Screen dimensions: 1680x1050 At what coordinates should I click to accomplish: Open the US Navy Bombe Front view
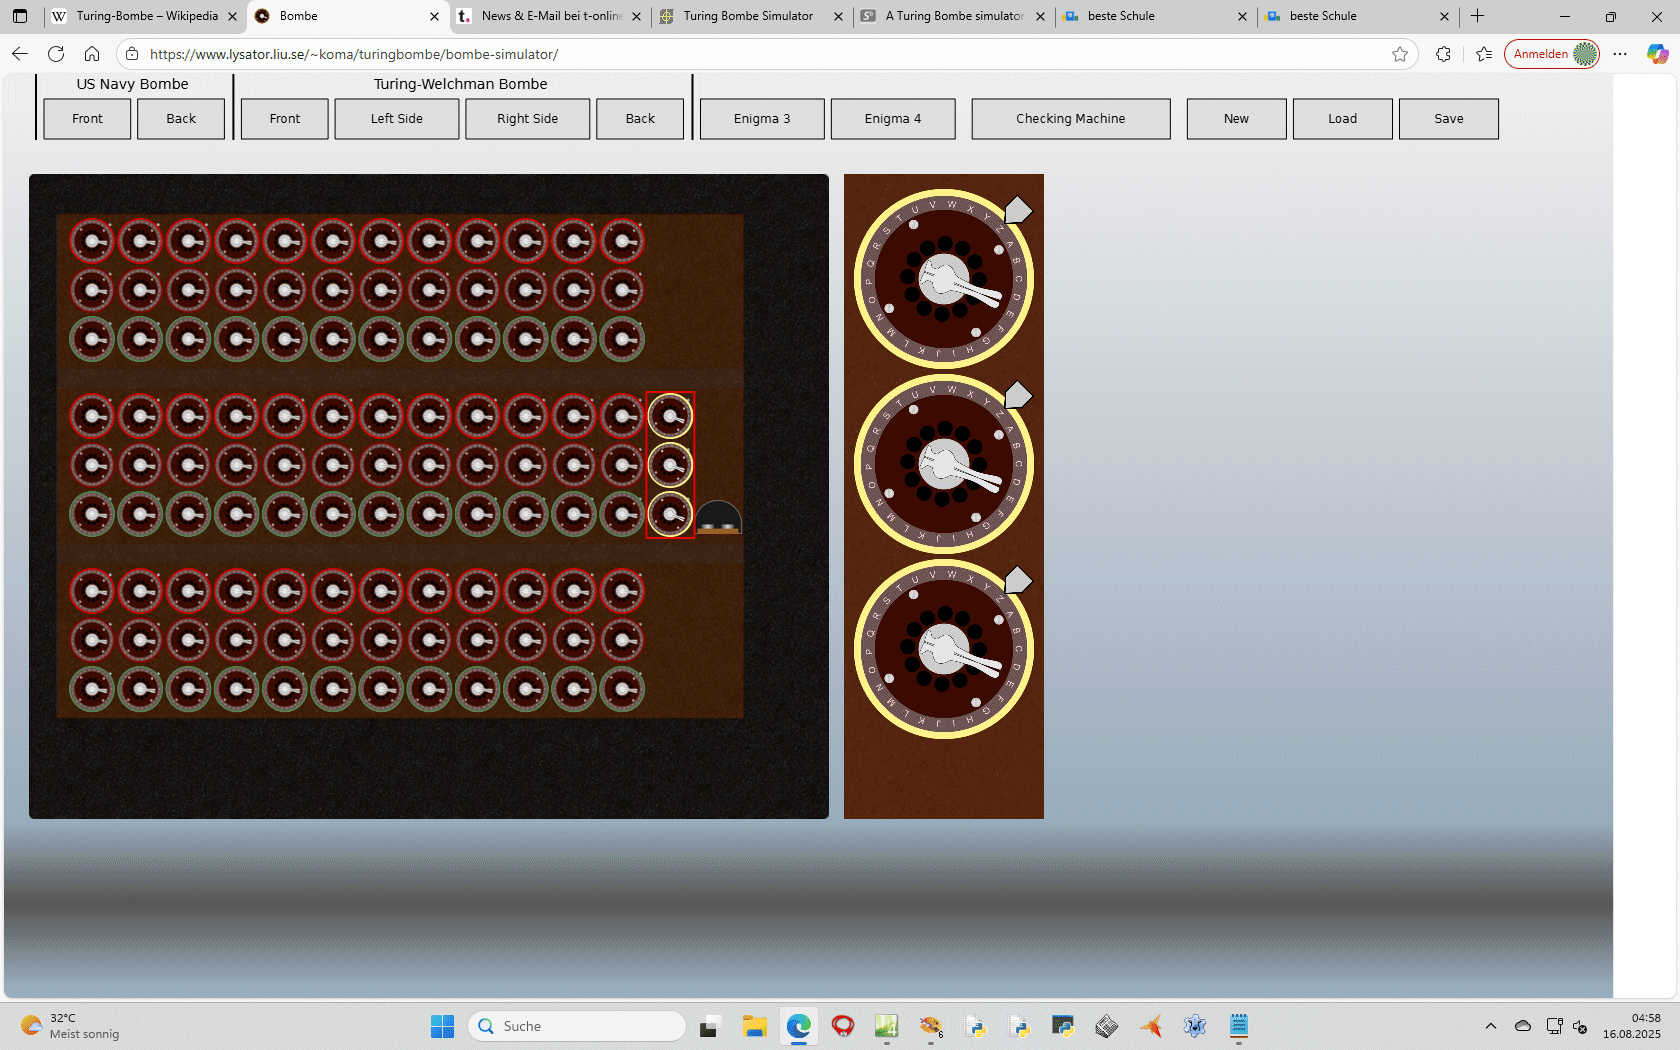pyautogui.click(x=87, y=119)
